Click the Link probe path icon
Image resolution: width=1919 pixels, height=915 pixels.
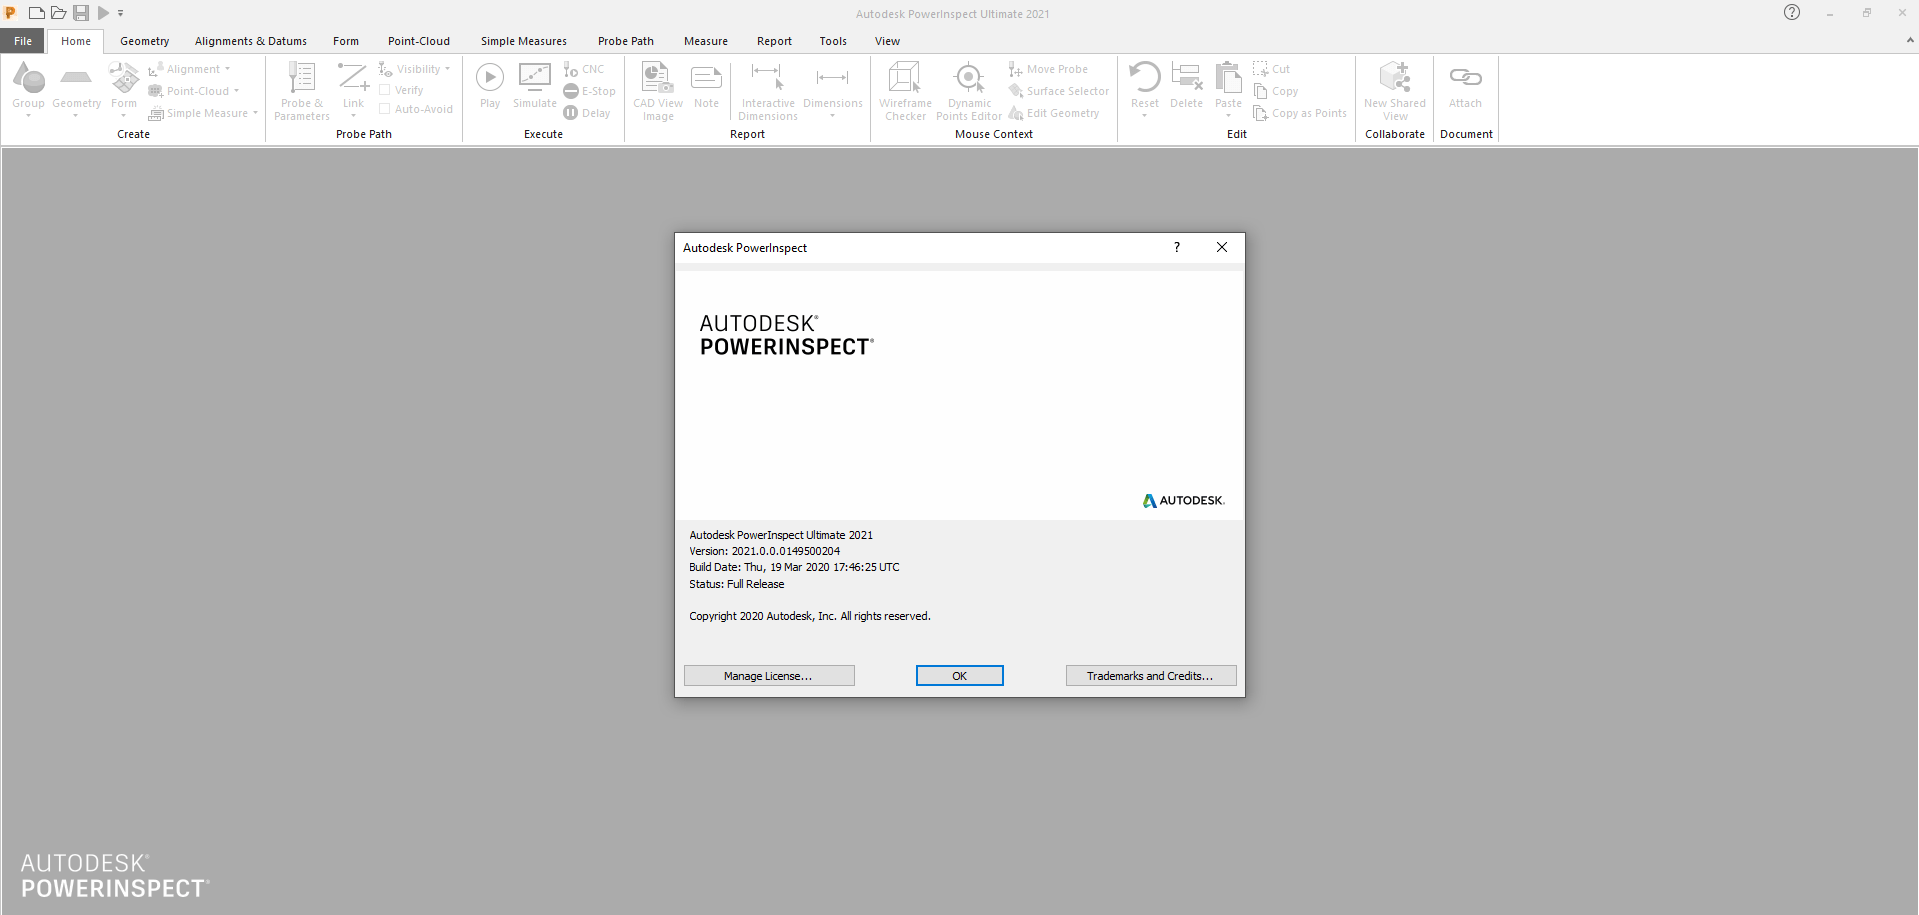tap(353, 78)
